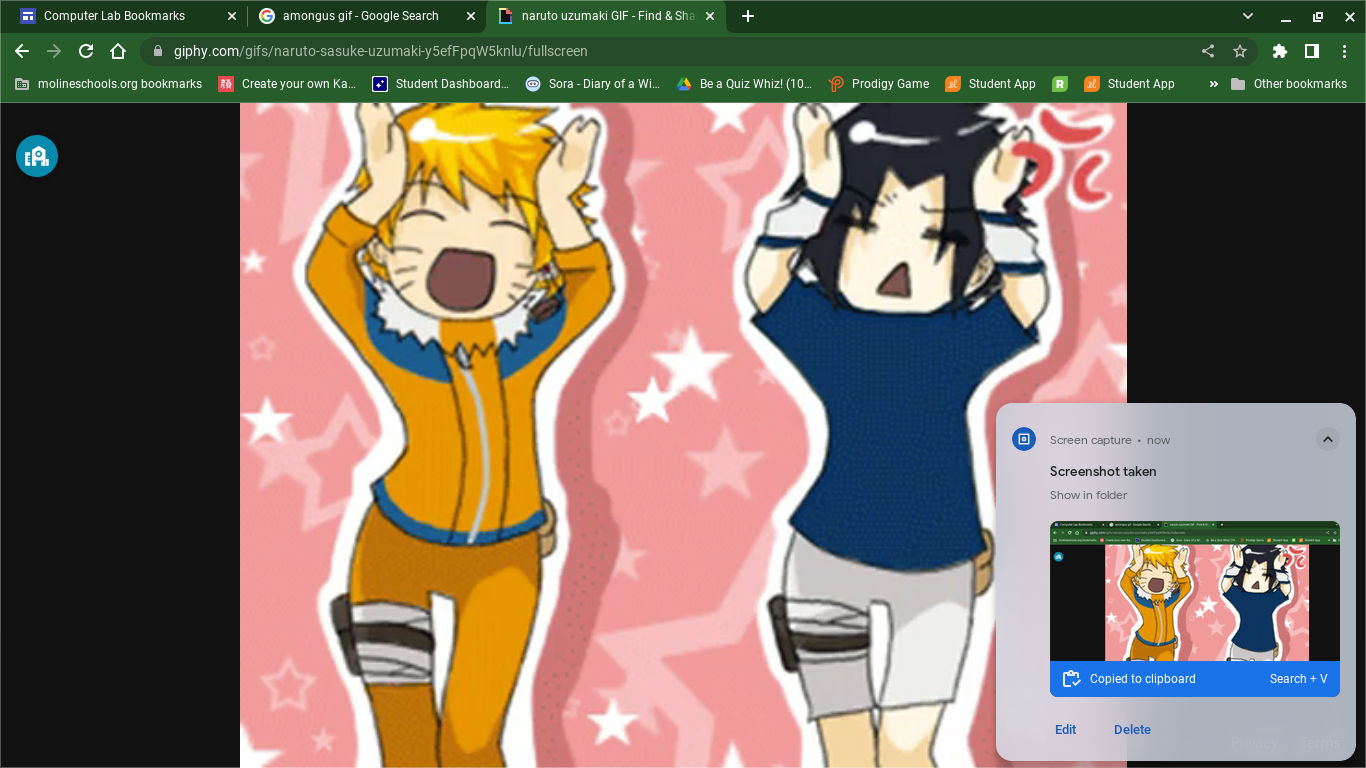Expand the hidden bookmarks overflow chevron
The height and width of the screenshot is (768, 1366).
(1213, 84)
